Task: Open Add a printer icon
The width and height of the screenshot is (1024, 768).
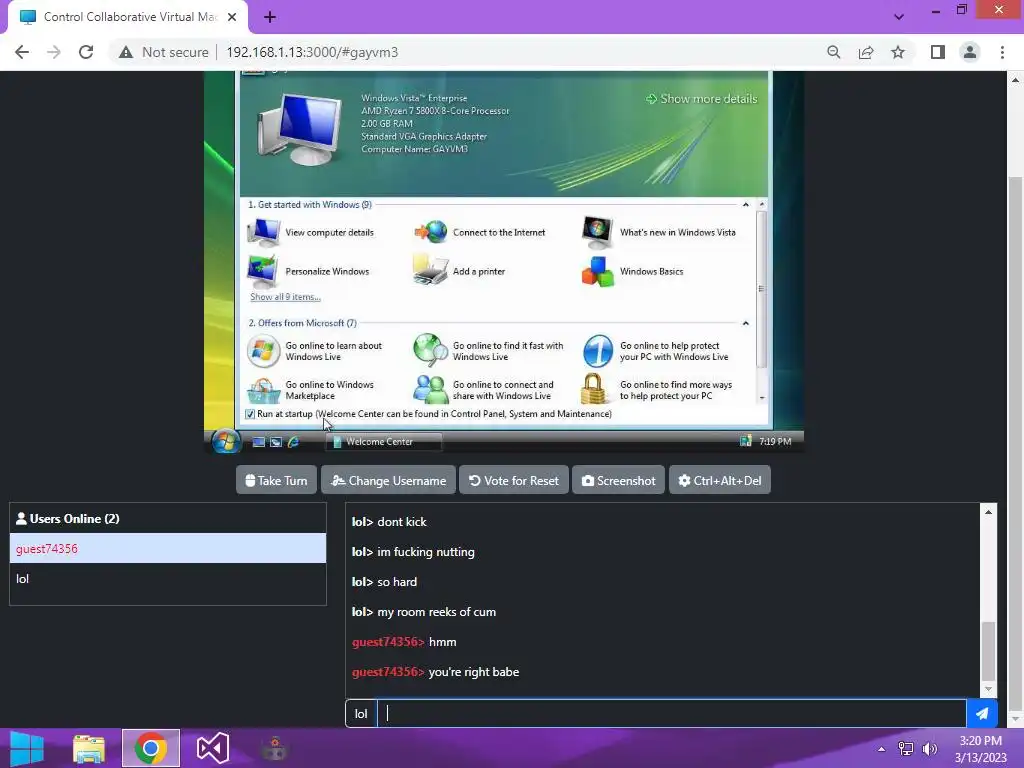Action: [431, 270]
